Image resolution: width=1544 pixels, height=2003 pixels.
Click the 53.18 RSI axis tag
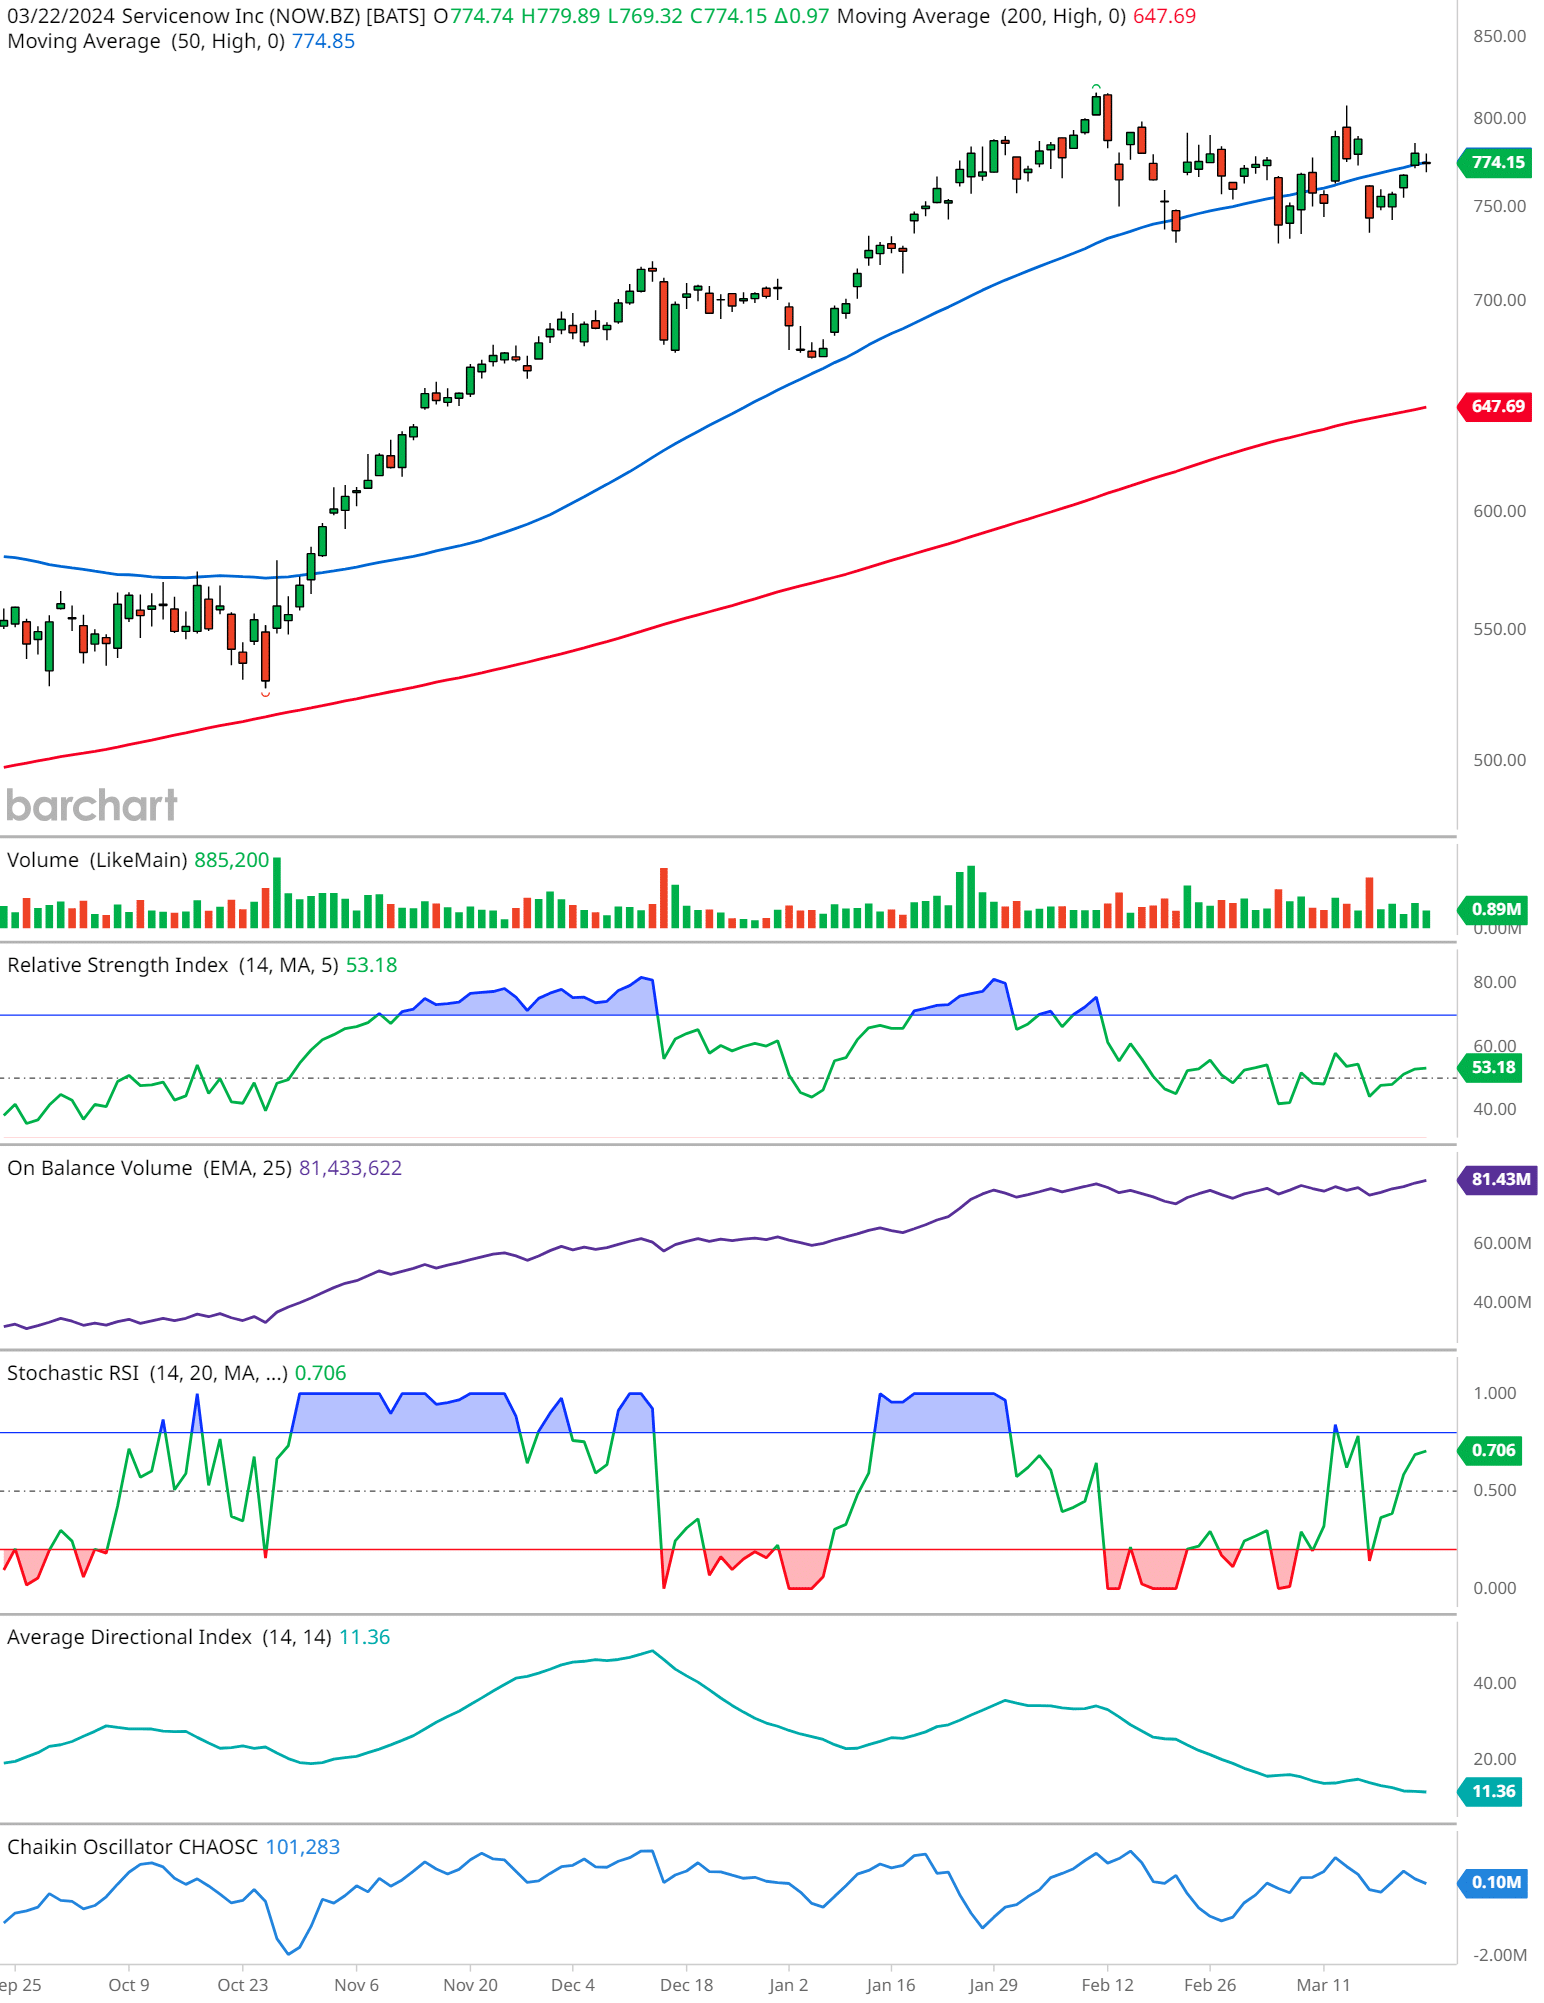[x=1492, y=1067]
